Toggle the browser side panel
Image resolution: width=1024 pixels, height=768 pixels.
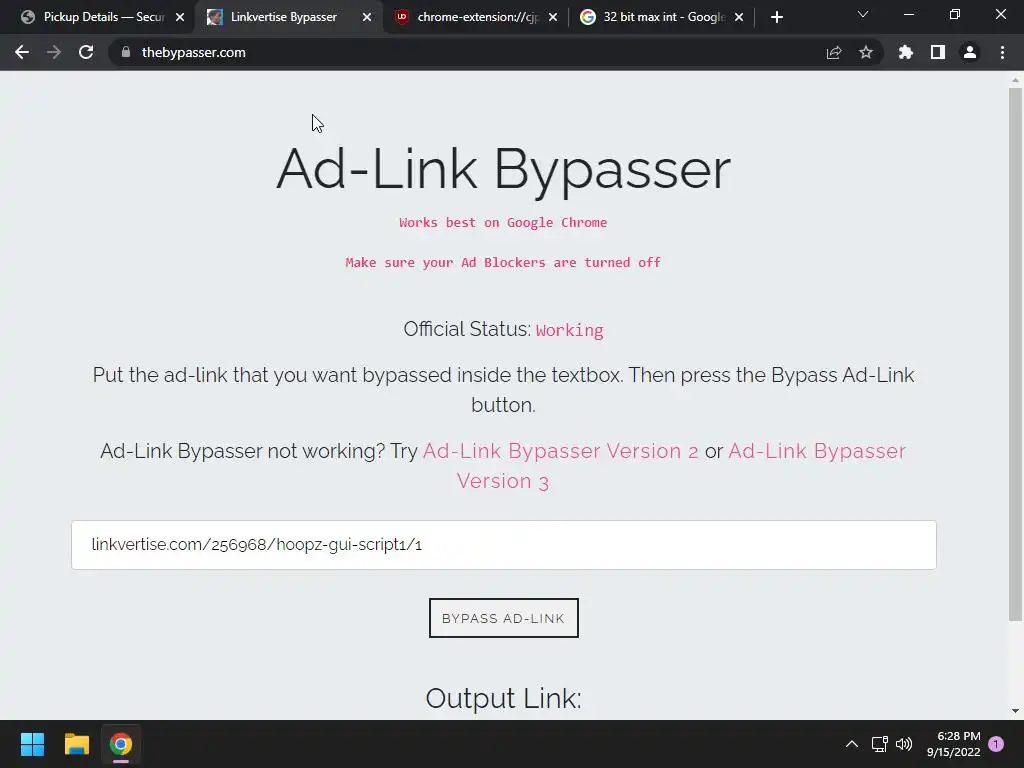tap(938, 52)
